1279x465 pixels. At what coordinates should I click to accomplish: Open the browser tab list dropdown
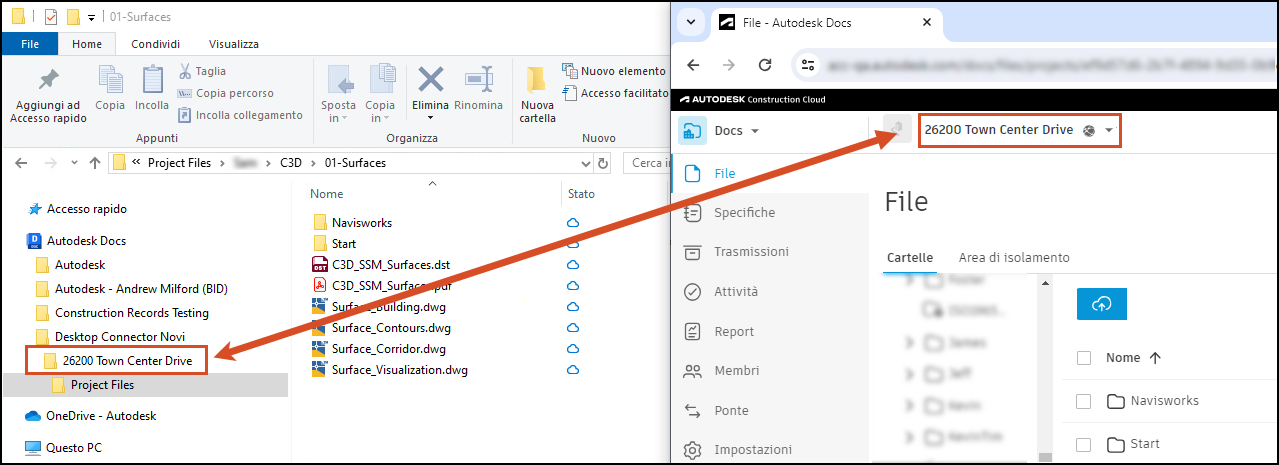coord(690,22)
